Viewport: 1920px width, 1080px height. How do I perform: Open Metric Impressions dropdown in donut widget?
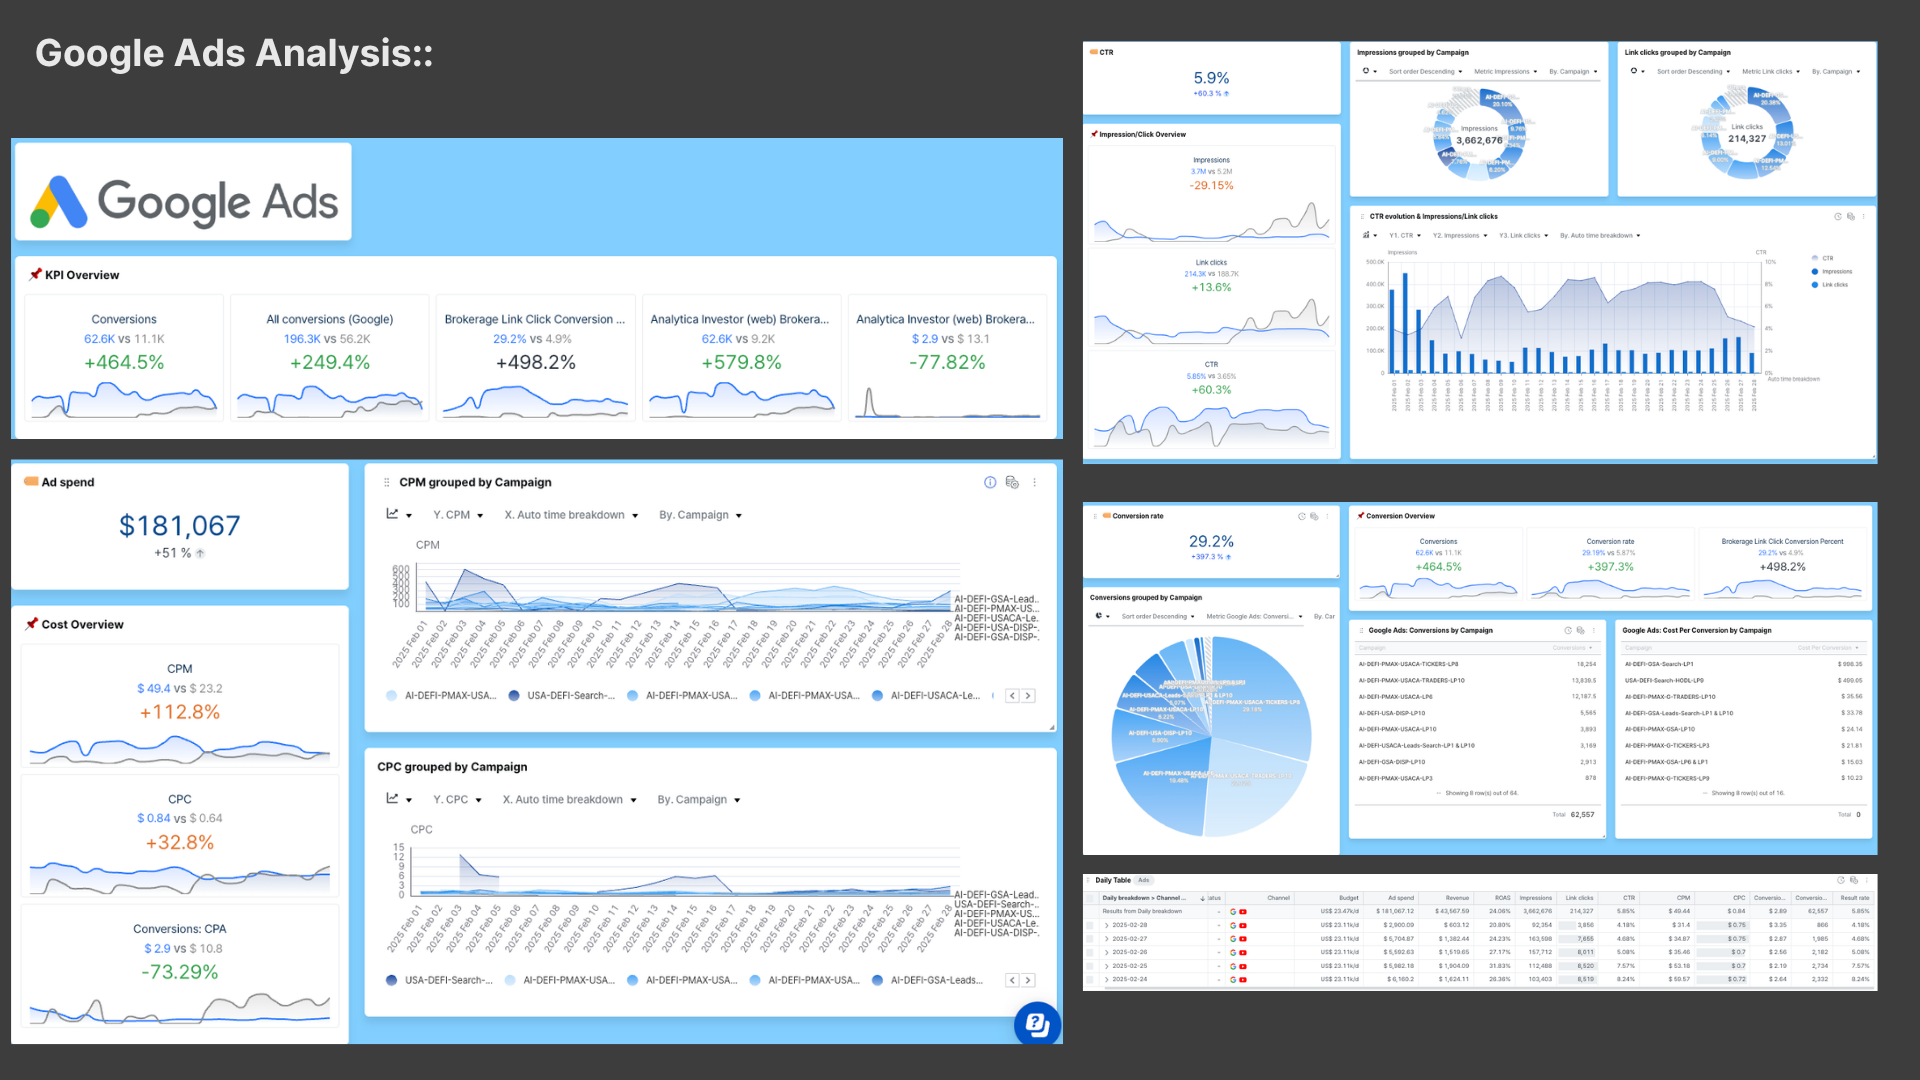pos(1505,72)
